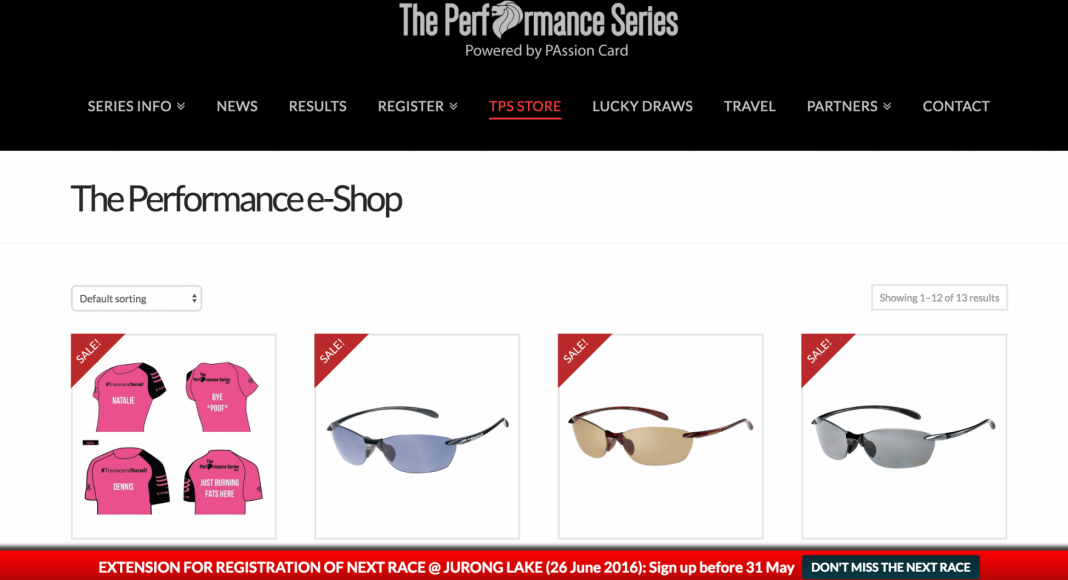Open the CONTACT page
Screen dimensions: 1068x580
pyautogui.click(x=956, y=106)
